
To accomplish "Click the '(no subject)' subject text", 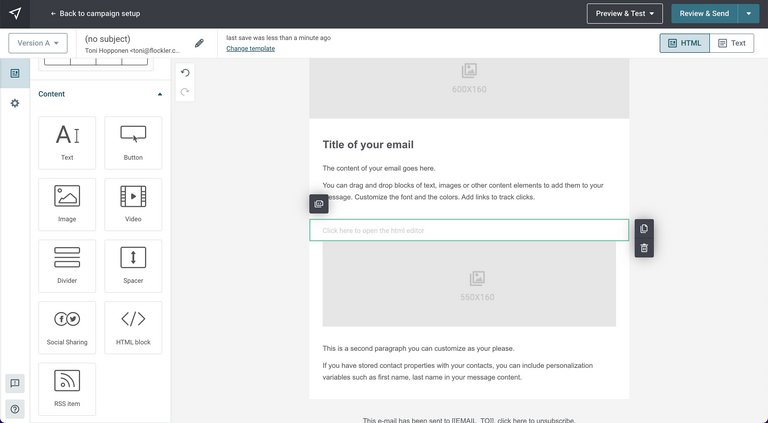I will point(107,39).
